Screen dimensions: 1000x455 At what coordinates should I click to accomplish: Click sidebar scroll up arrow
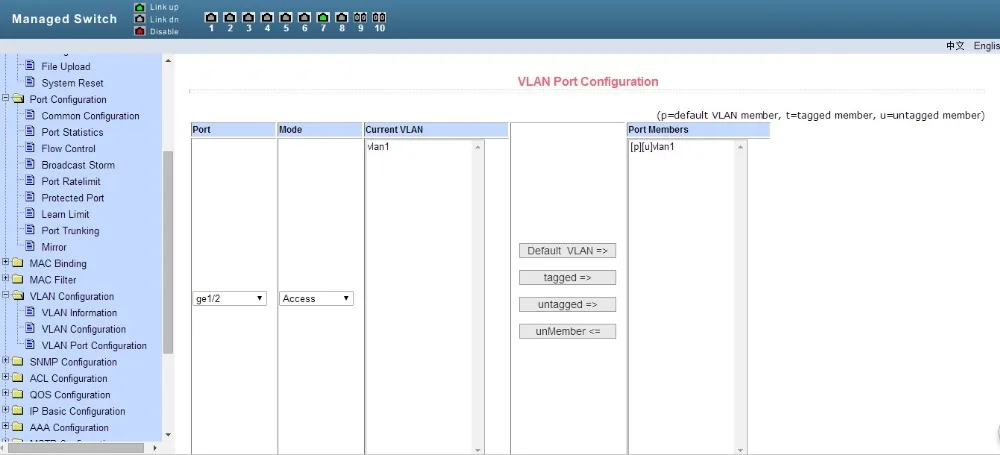[x=168, y=61]
